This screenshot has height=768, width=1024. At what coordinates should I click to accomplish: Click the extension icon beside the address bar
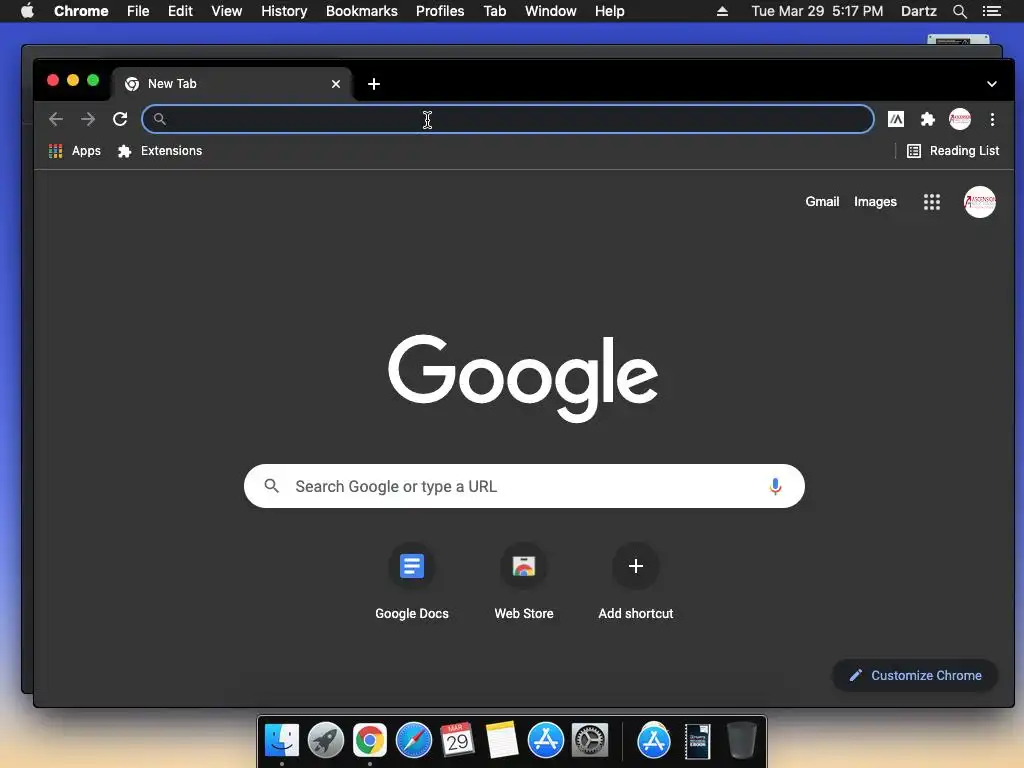(896, 119)
